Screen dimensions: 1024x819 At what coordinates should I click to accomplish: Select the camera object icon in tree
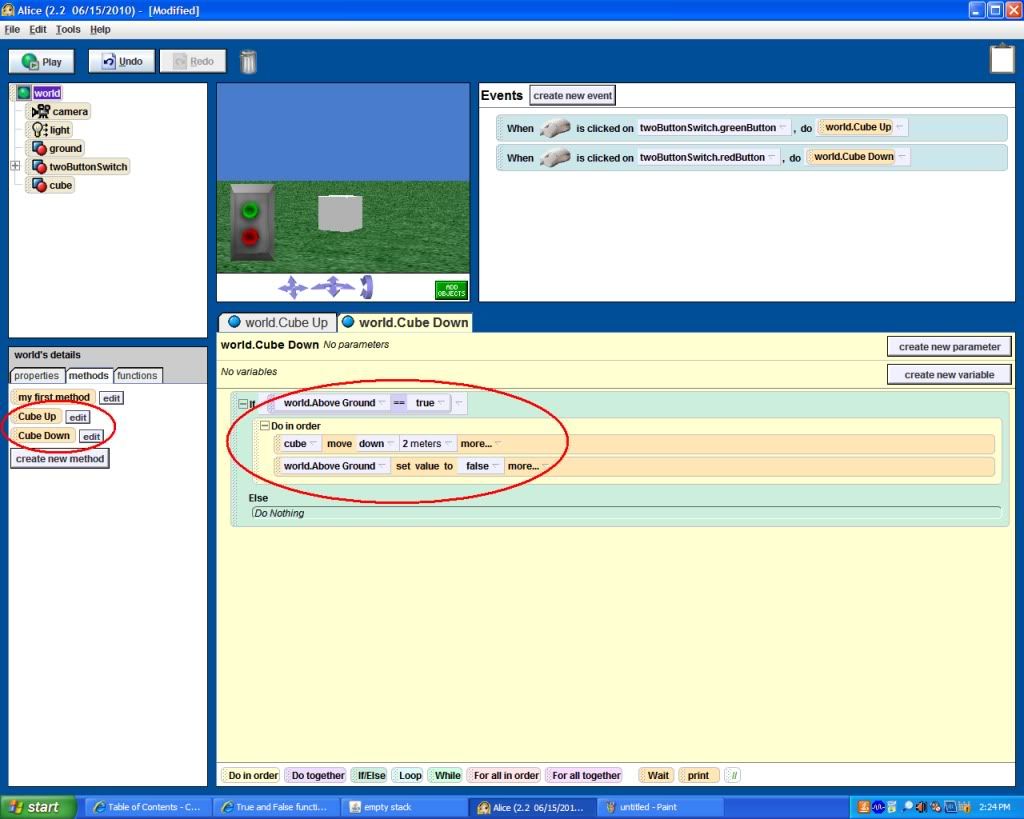pyautogui.click(x=40, y=111)
